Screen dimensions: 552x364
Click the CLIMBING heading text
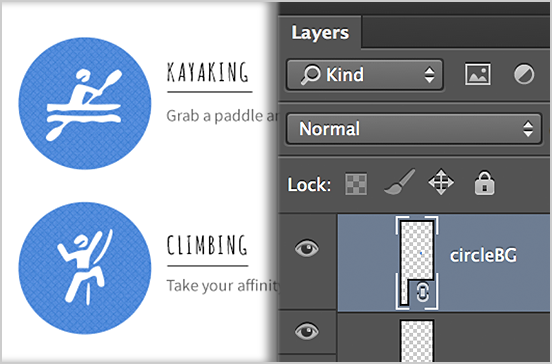pyautogui.click(x=207, y=245)
